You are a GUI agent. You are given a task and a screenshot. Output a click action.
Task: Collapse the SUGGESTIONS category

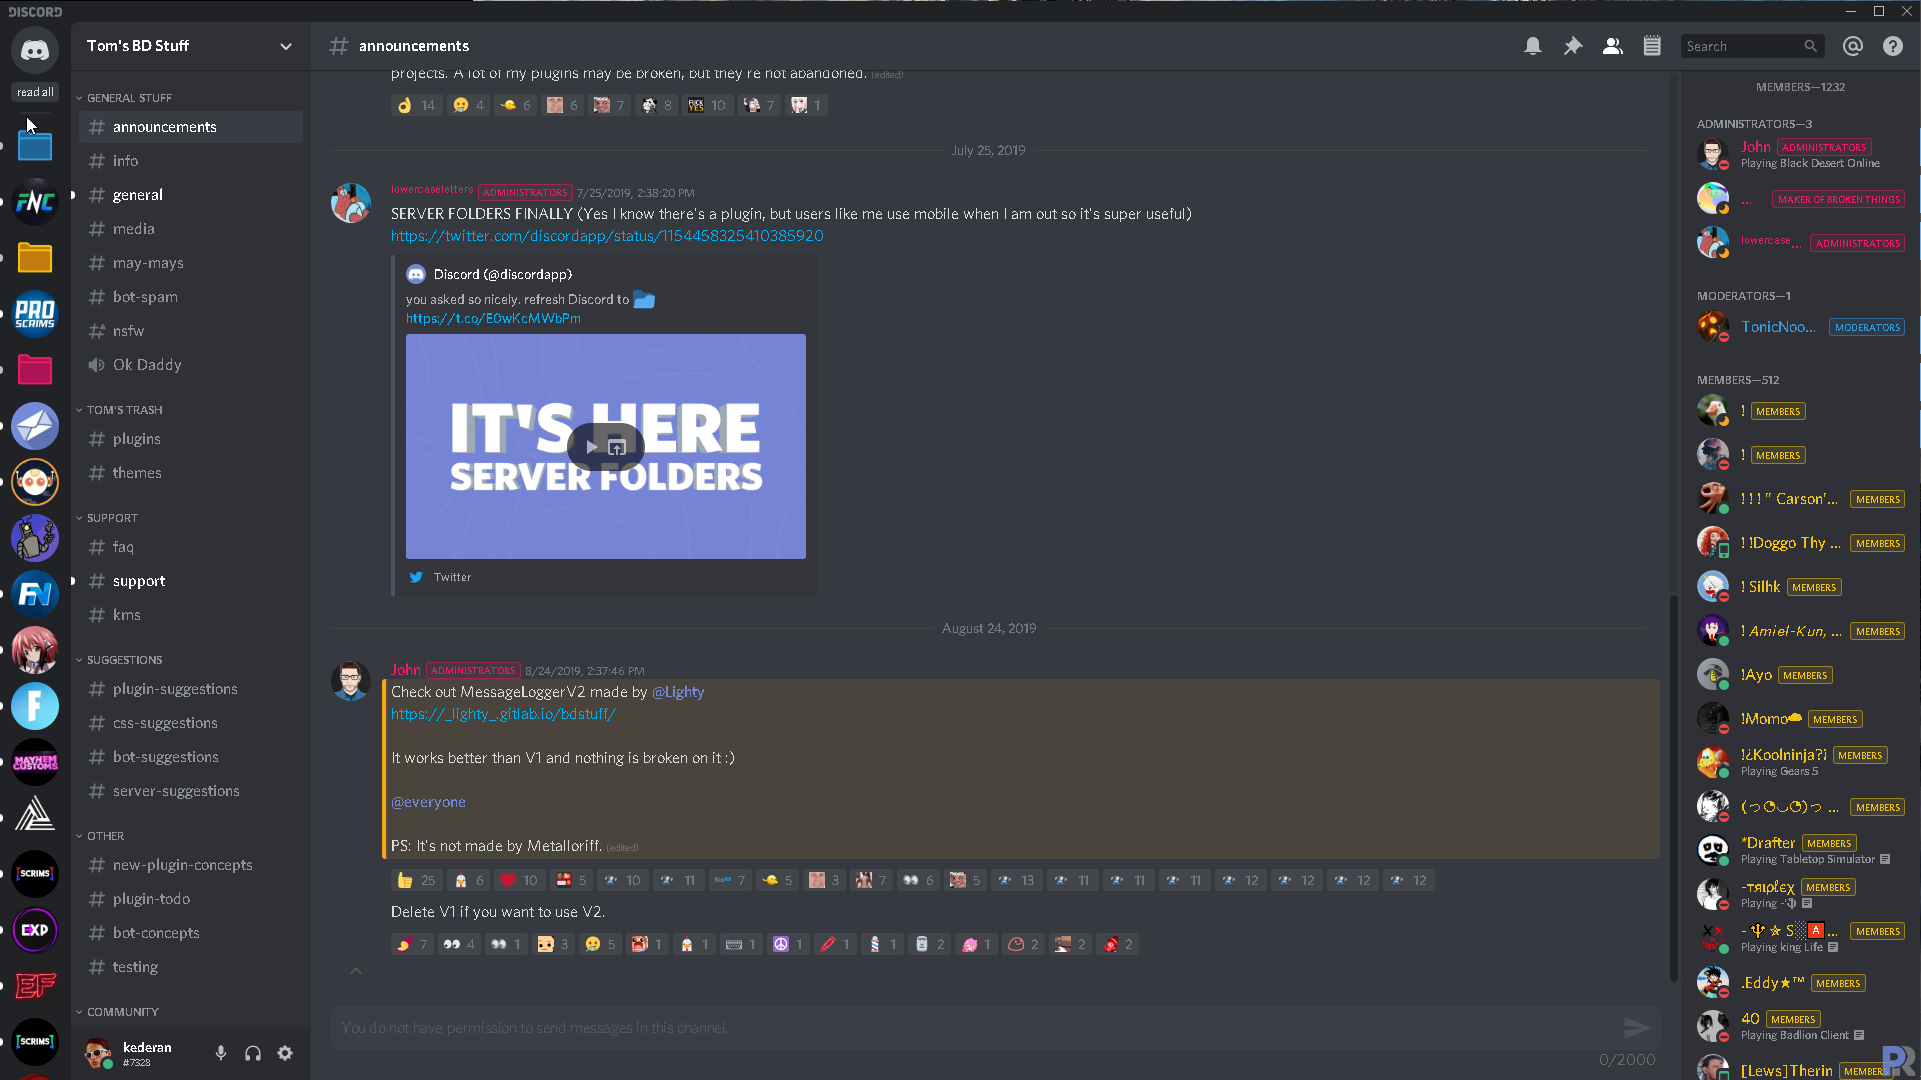pyautogui.click(x=124, y=660)
